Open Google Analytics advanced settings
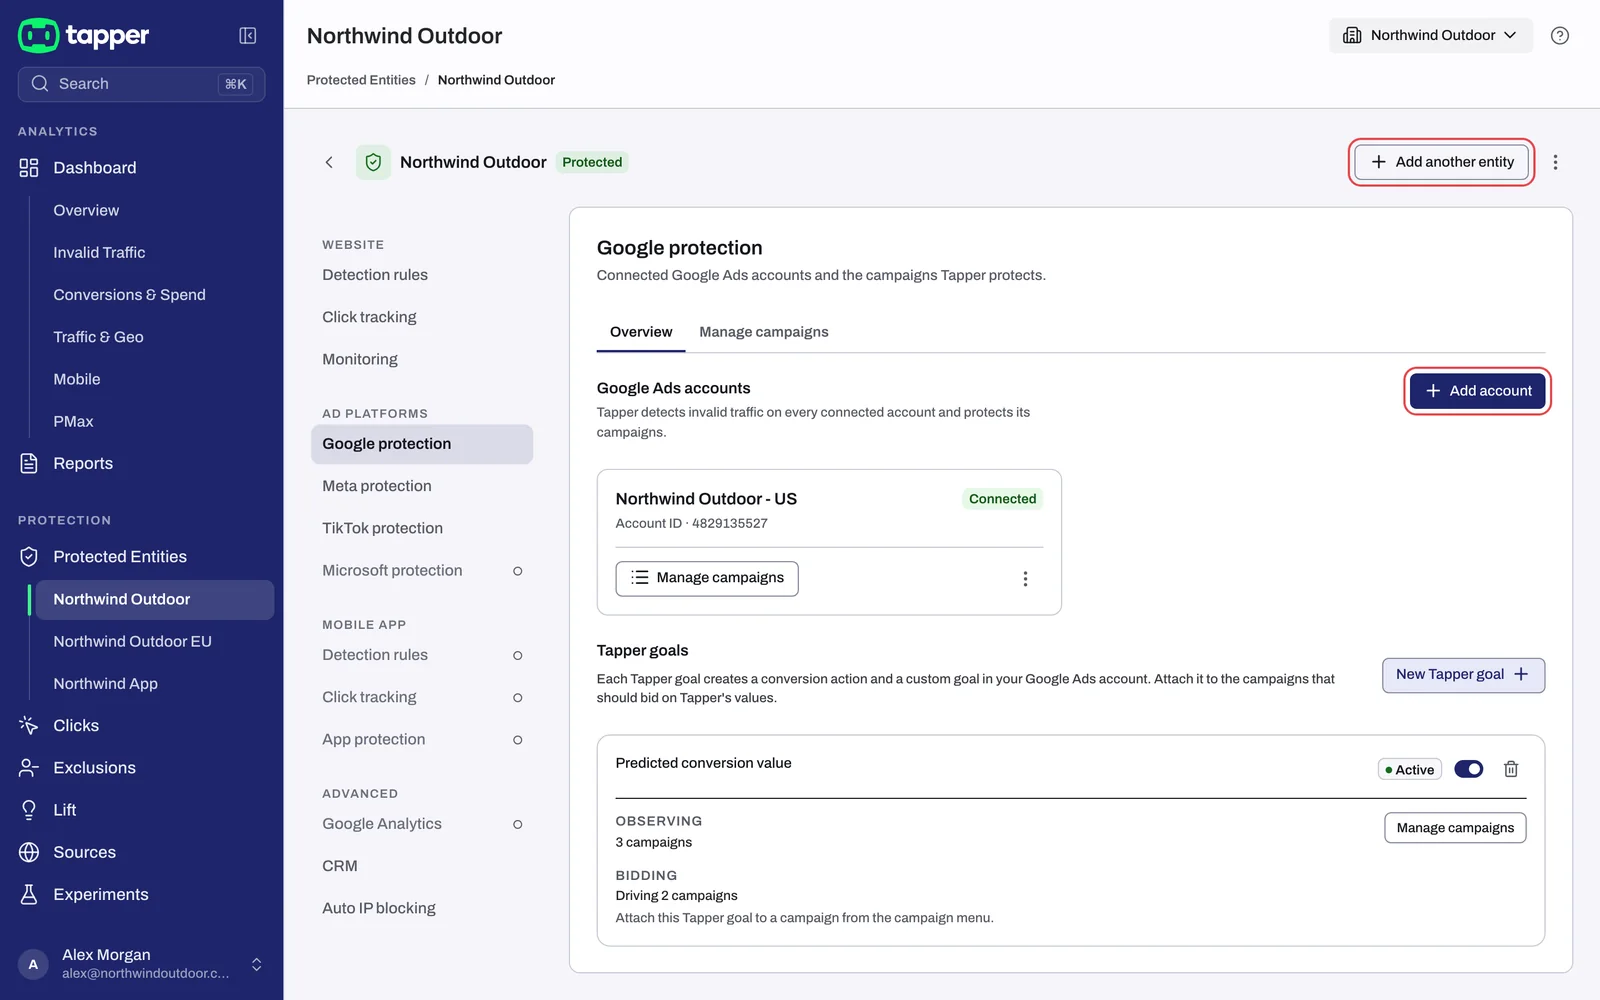 [x=422, y=824]
